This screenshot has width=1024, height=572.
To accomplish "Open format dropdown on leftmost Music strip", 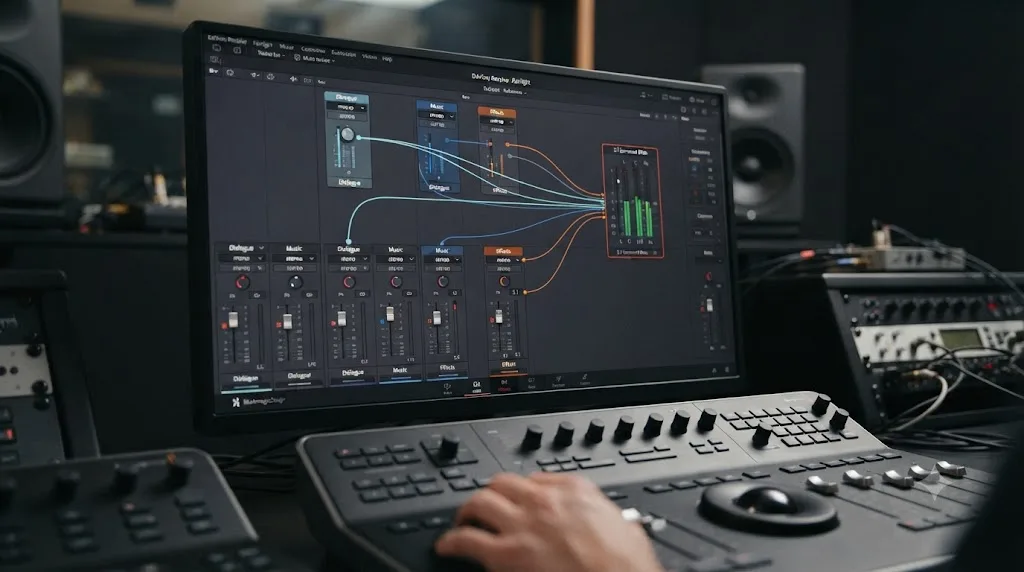I will point(295,259).
